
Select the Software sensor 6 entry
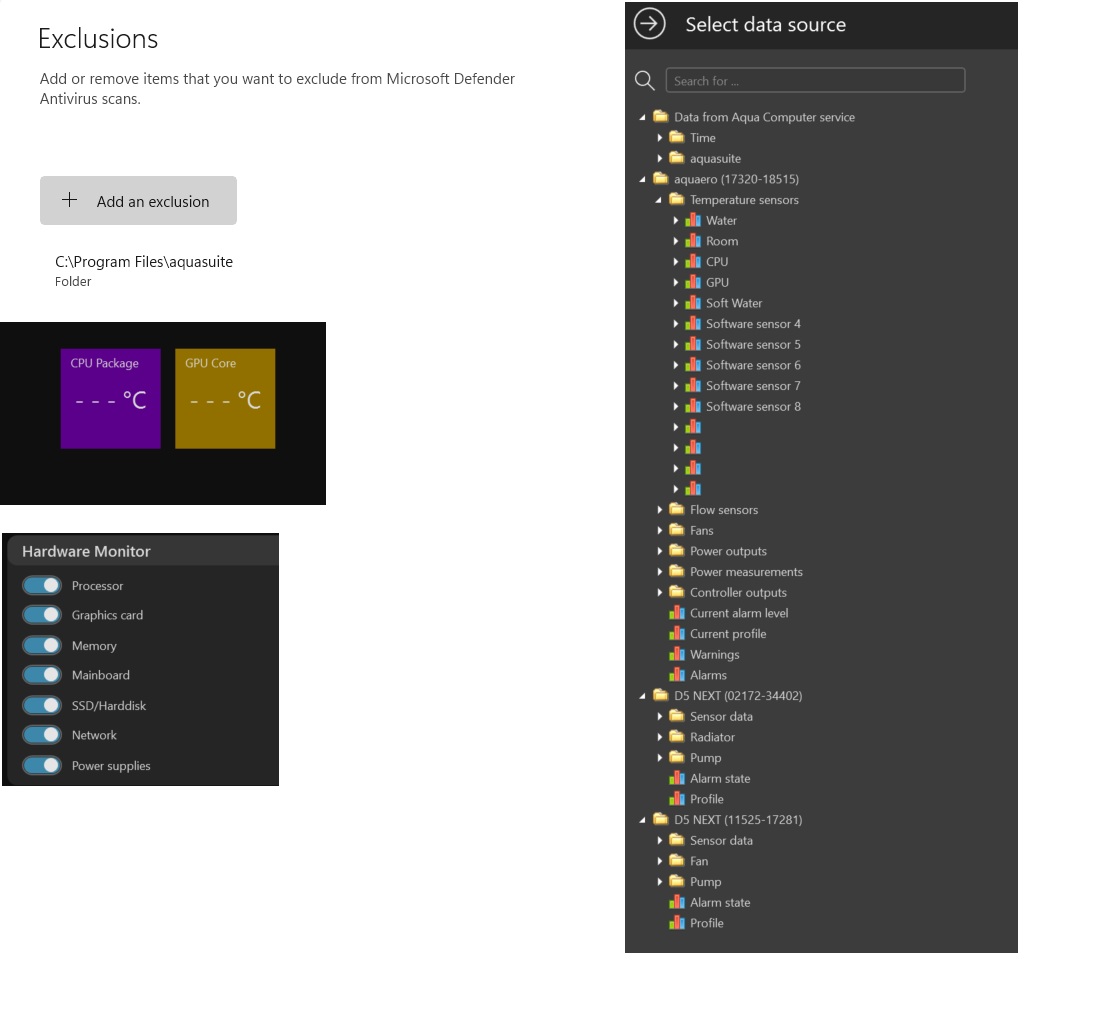pos(753,365)
